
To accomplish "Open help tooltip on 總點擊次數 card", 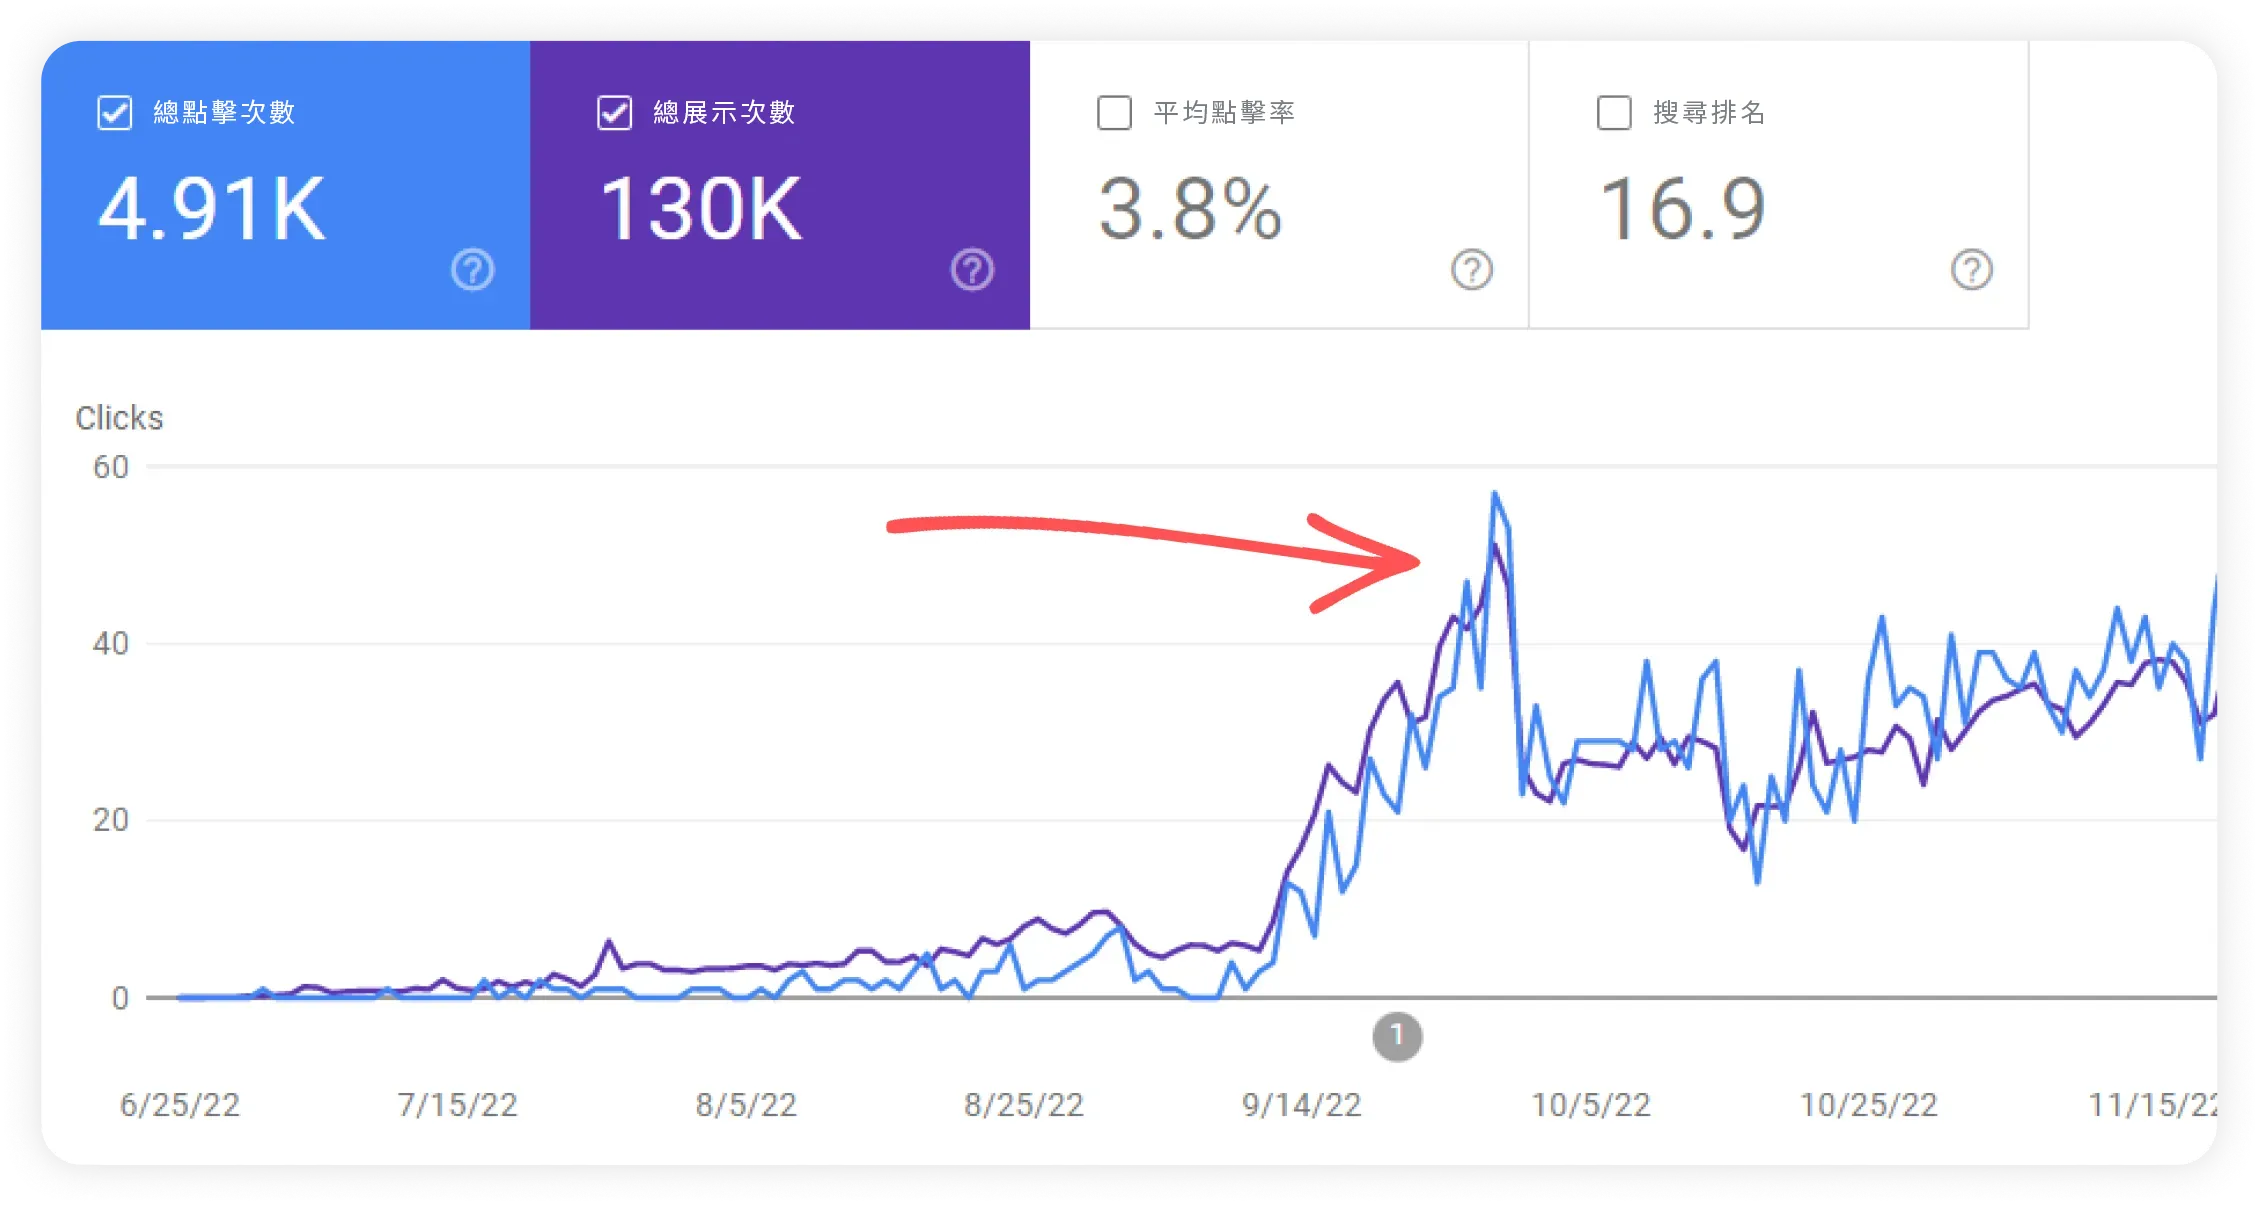I will [x=471, y=270].
